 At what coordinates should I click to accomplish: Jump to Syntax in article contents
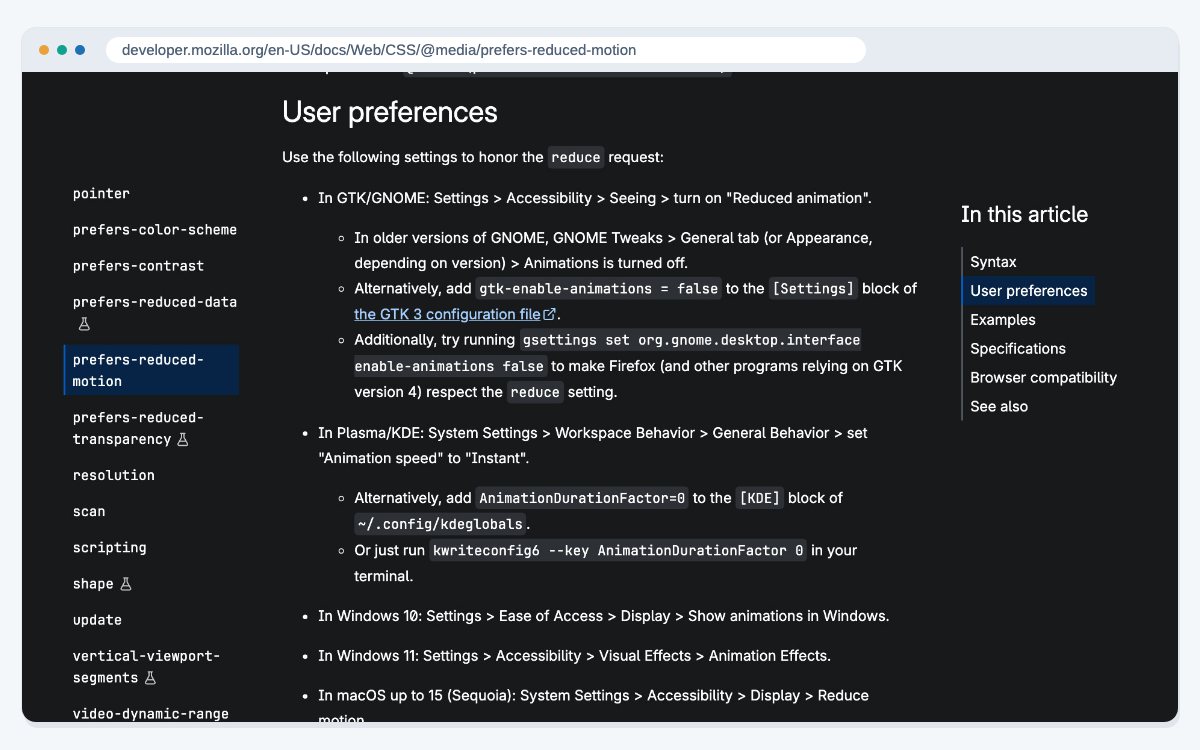click(x=993, y=262)
